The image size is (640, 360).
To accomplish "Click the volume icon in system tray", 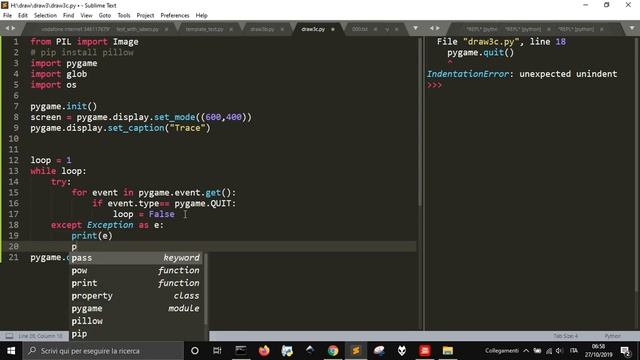I will 559,351.
